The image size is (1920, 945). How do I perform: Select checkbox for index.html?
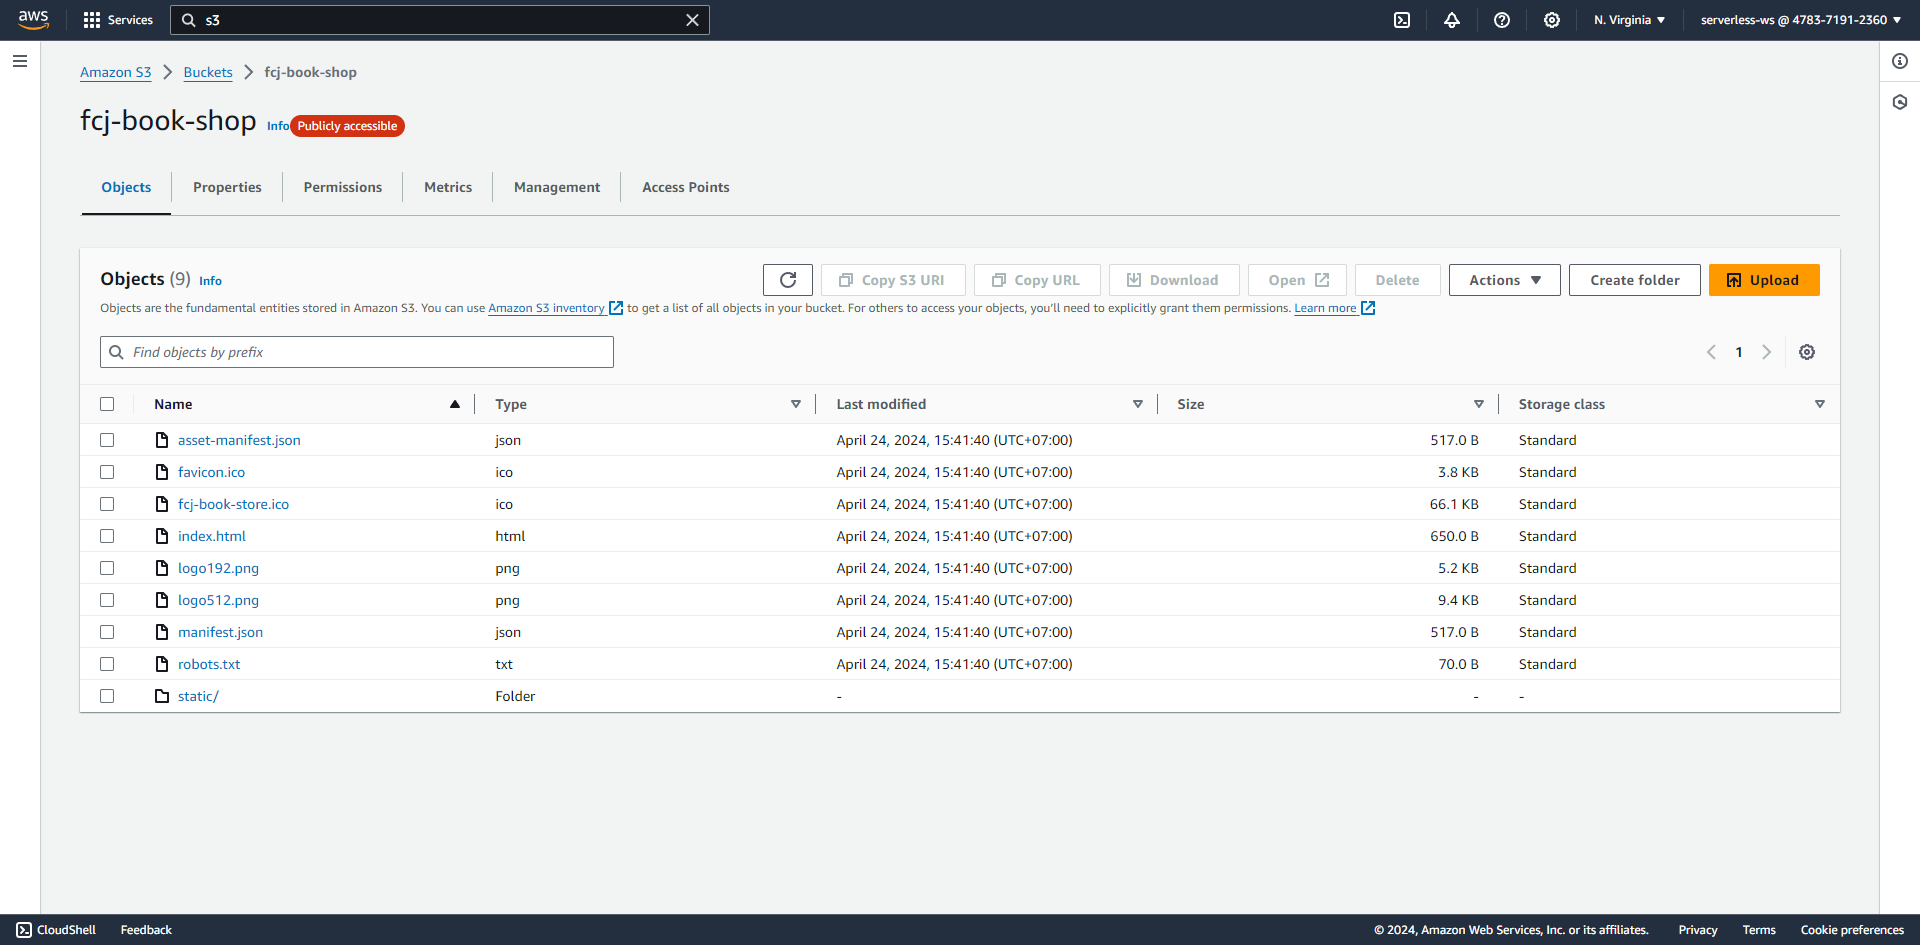[107, 536]
